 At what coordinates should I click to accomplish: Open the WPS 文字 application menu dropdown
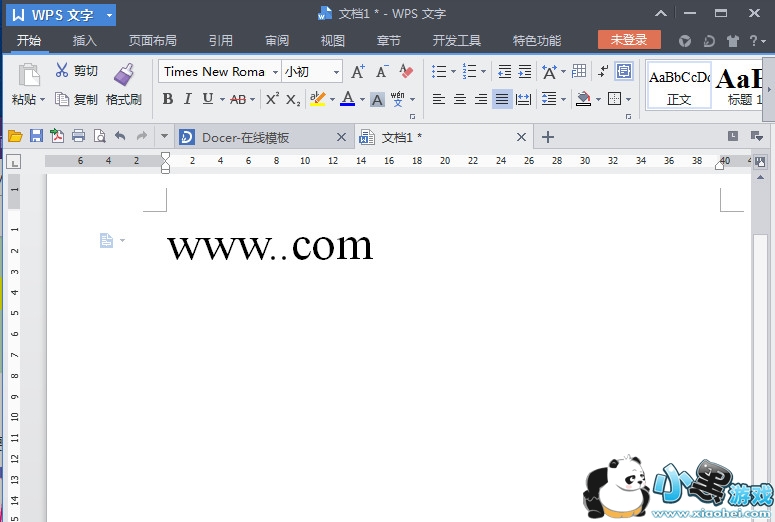coord(109,15)
